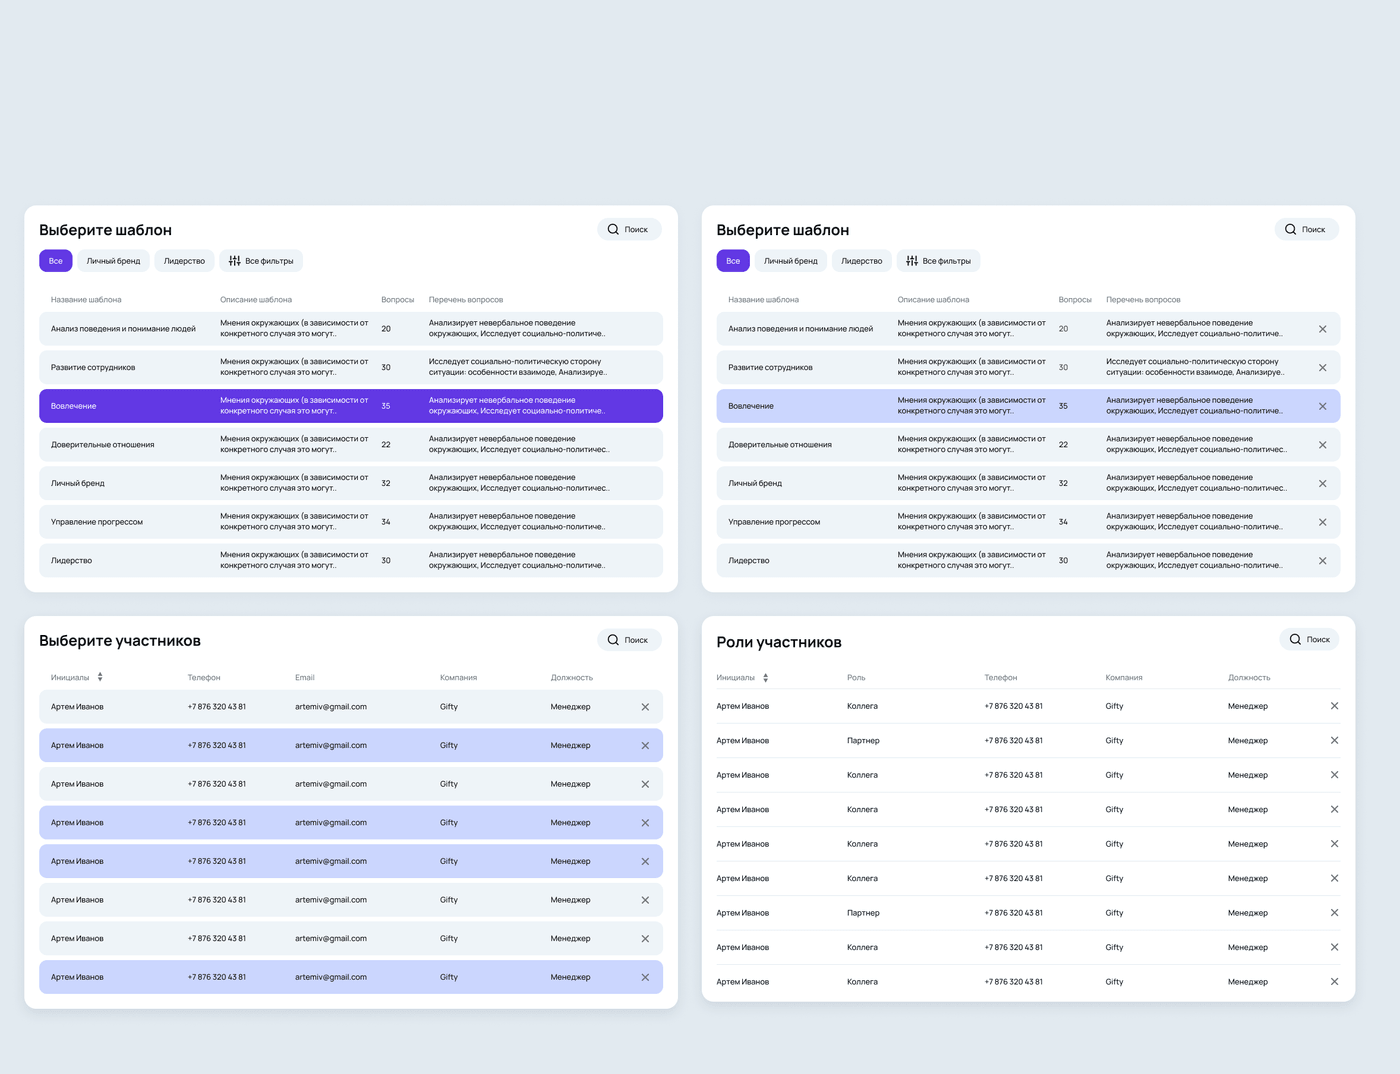Click Перечень вопросов header in panel without cross icons
Image resolution: width=1400 pixels, height=1074 pixels.
point(466,300)
